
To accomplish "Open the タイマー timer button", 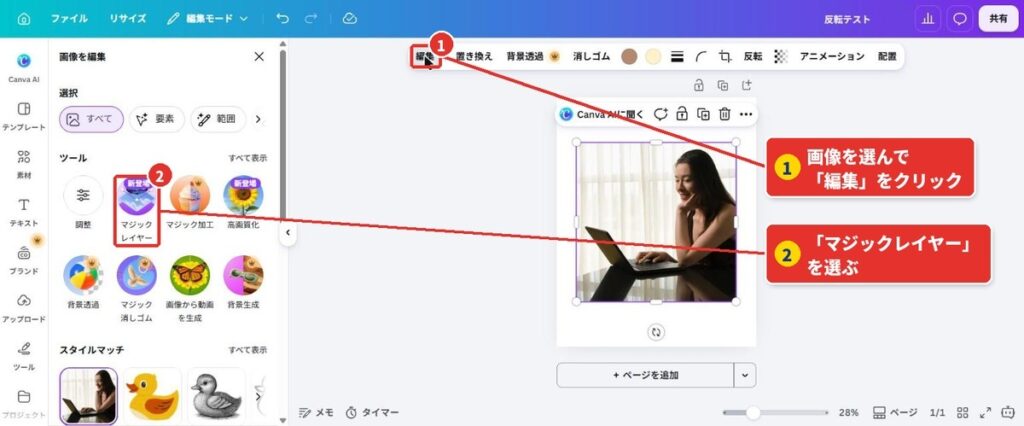I will click(x=372, y=412).
